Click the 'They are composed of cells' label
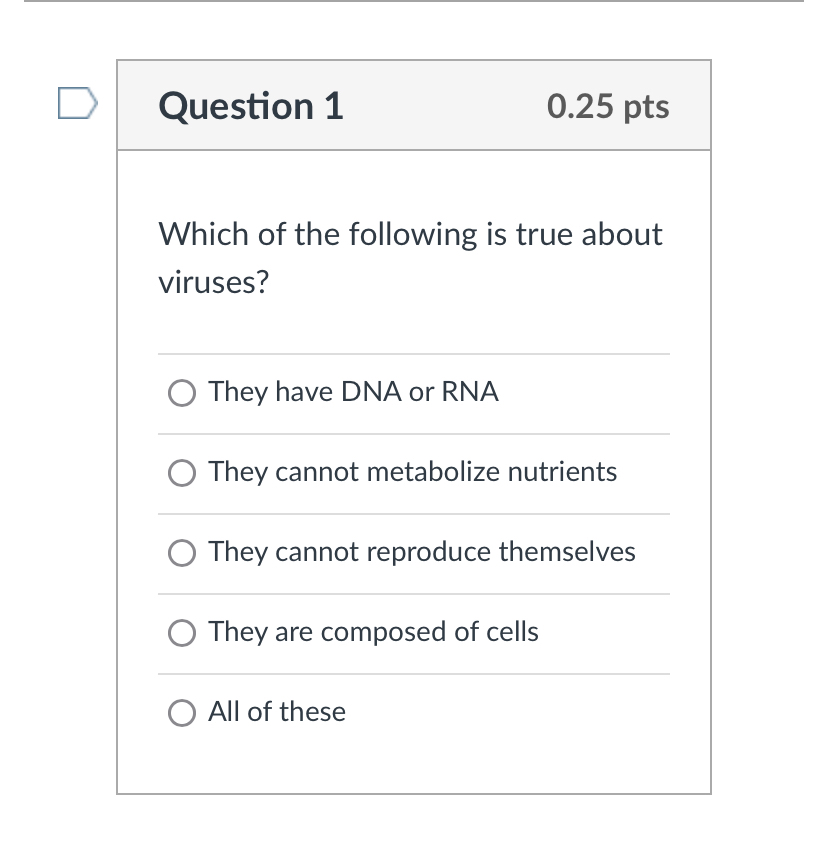The image size is (828, 858). [x=372, y=632]
